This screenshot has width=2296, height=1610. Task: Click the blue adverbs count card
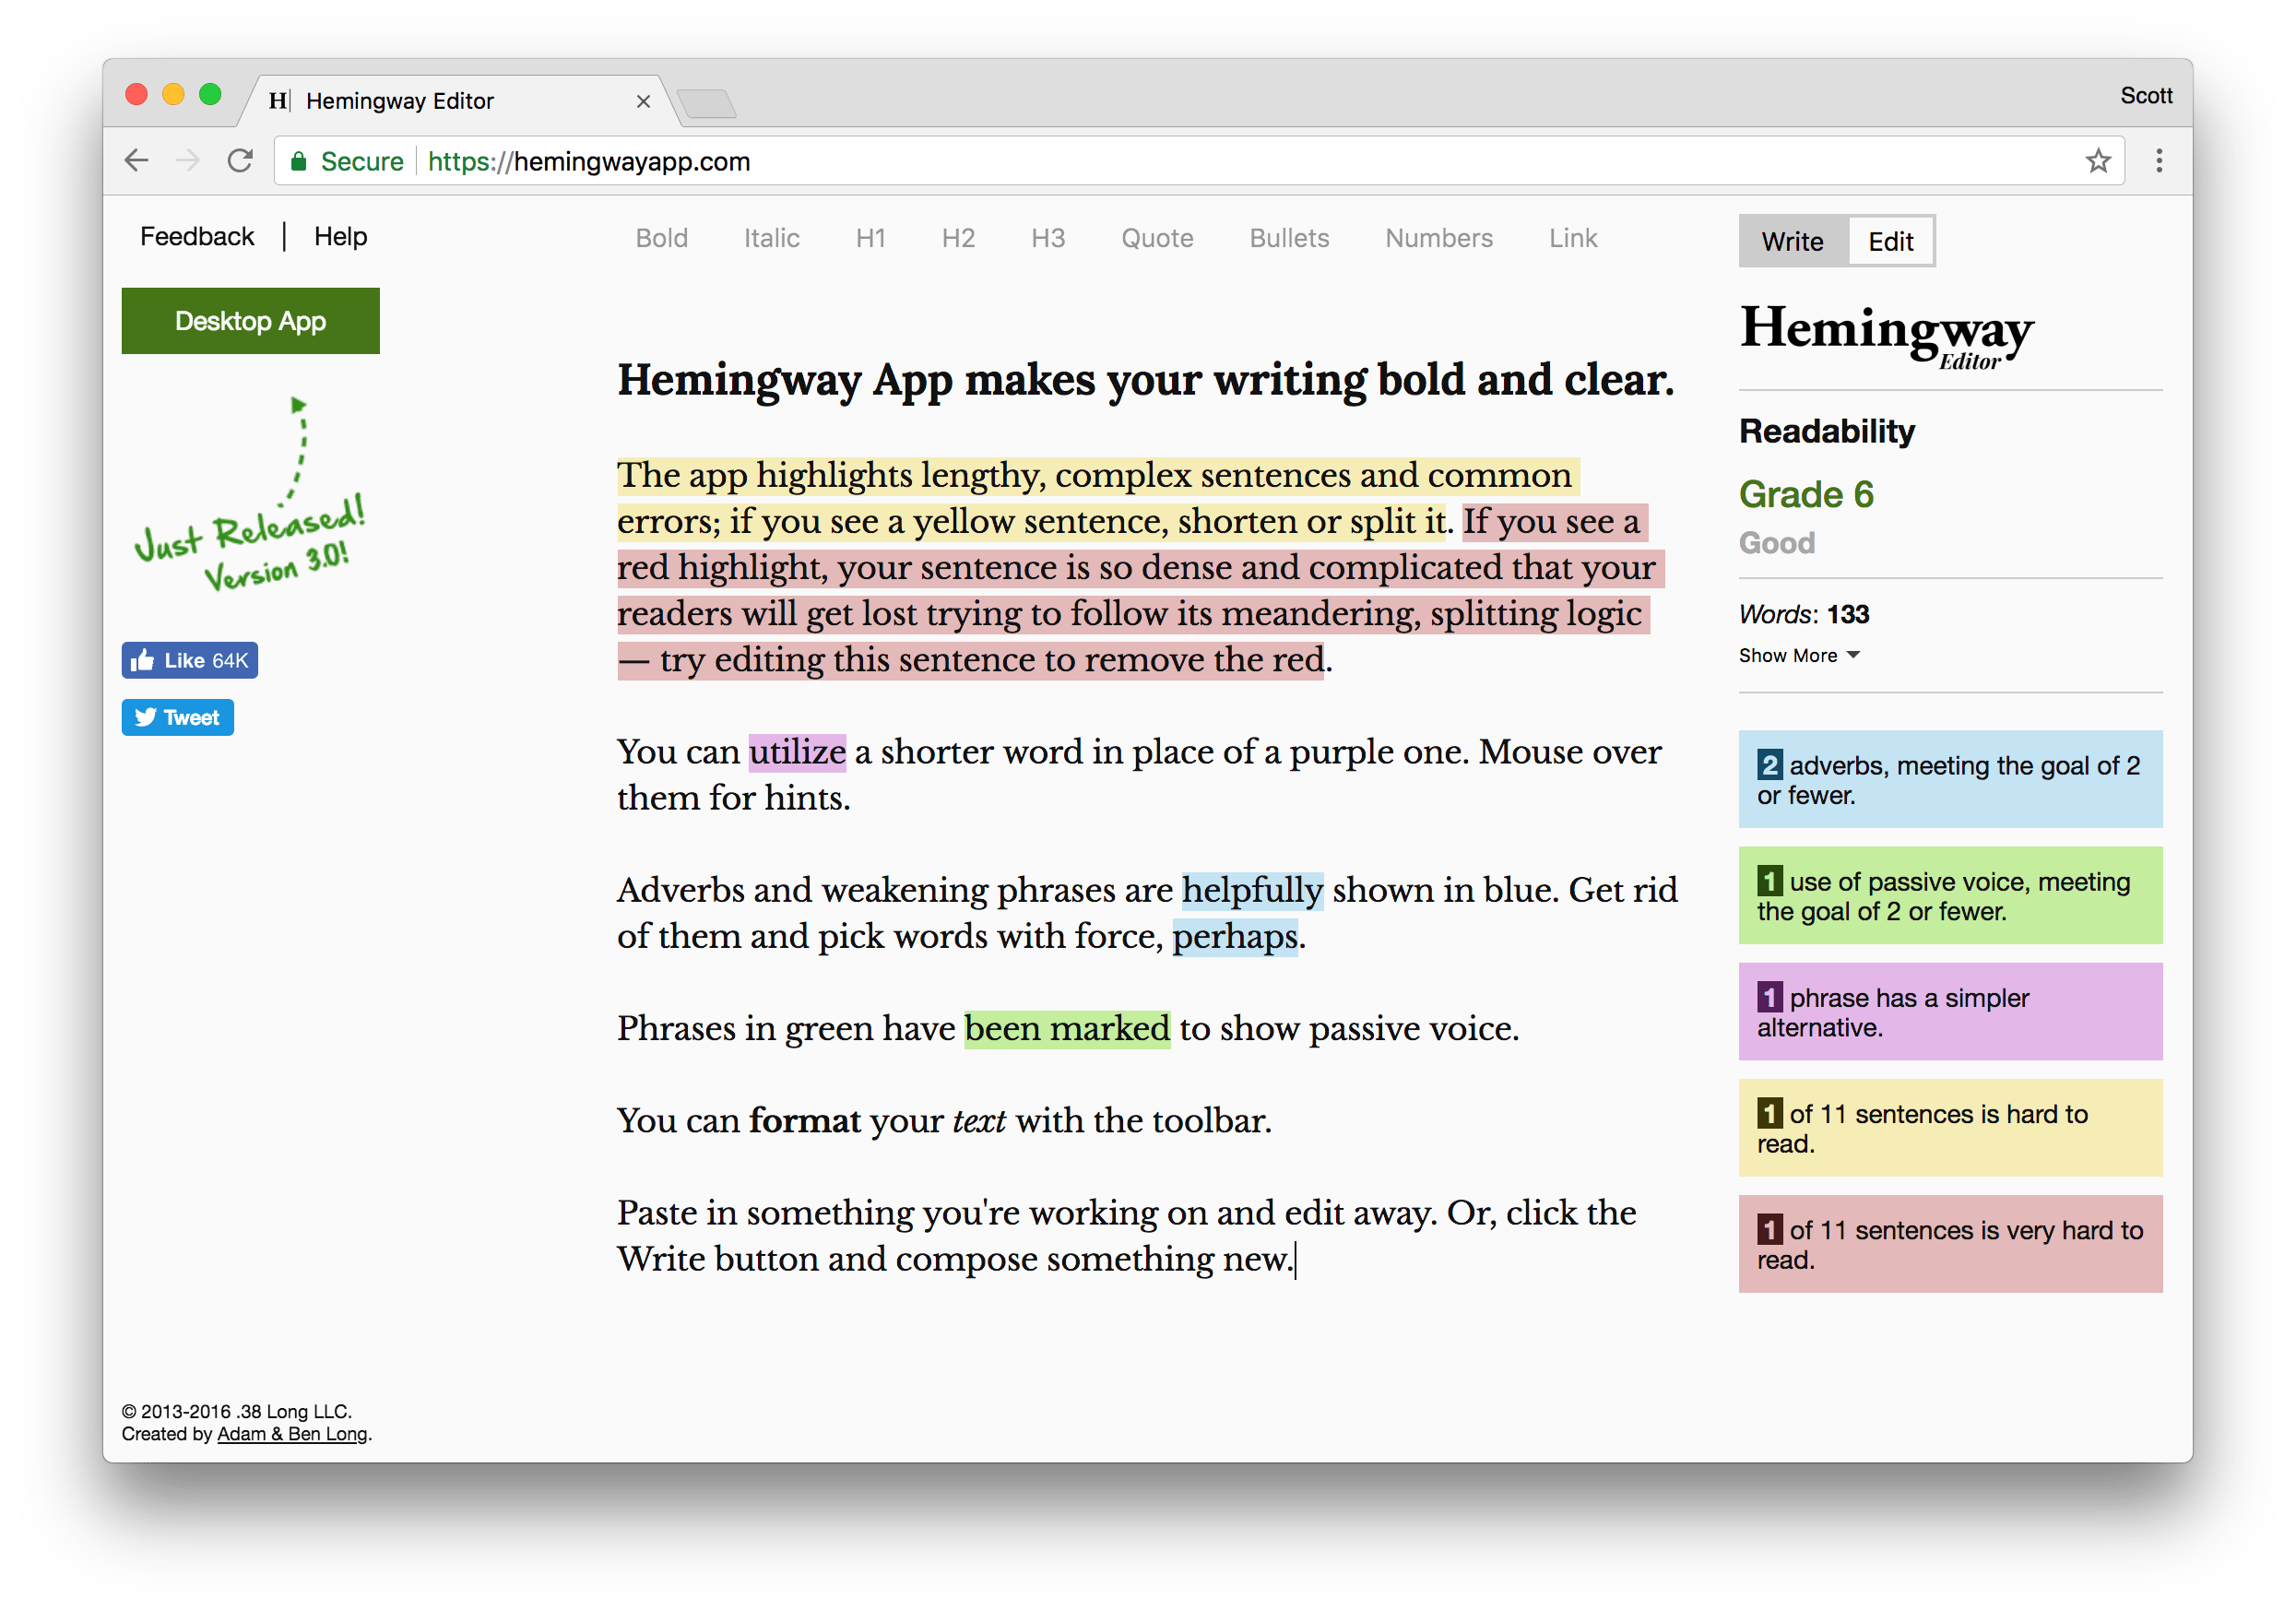(1950, 779)
